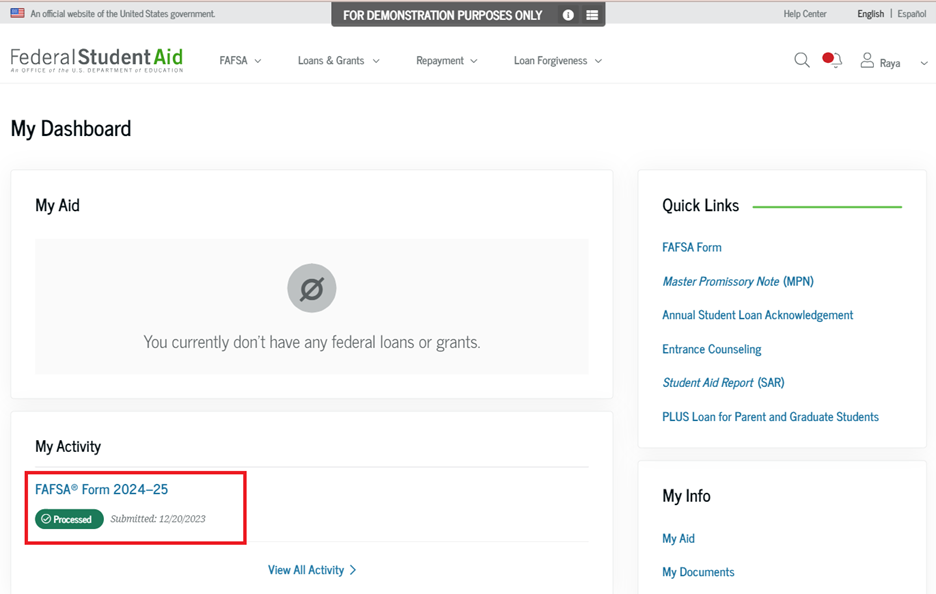Click the Raya user profile icon
The height and width of the screenshot is (594, 936).
[x=867, y=61]
